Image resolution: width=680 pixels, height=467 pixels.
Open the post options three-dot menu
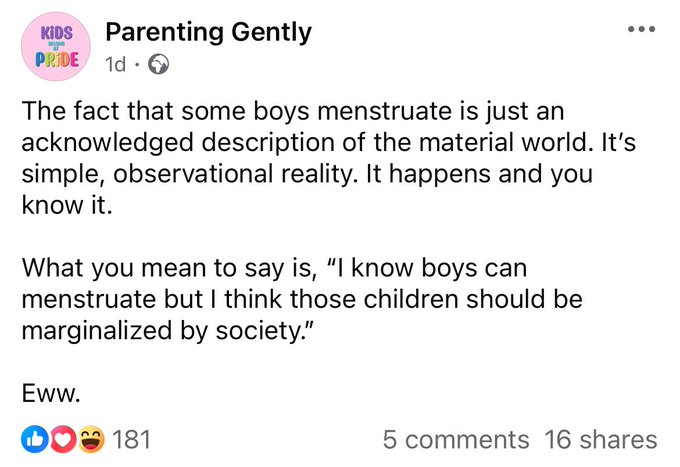coord(641,29)
